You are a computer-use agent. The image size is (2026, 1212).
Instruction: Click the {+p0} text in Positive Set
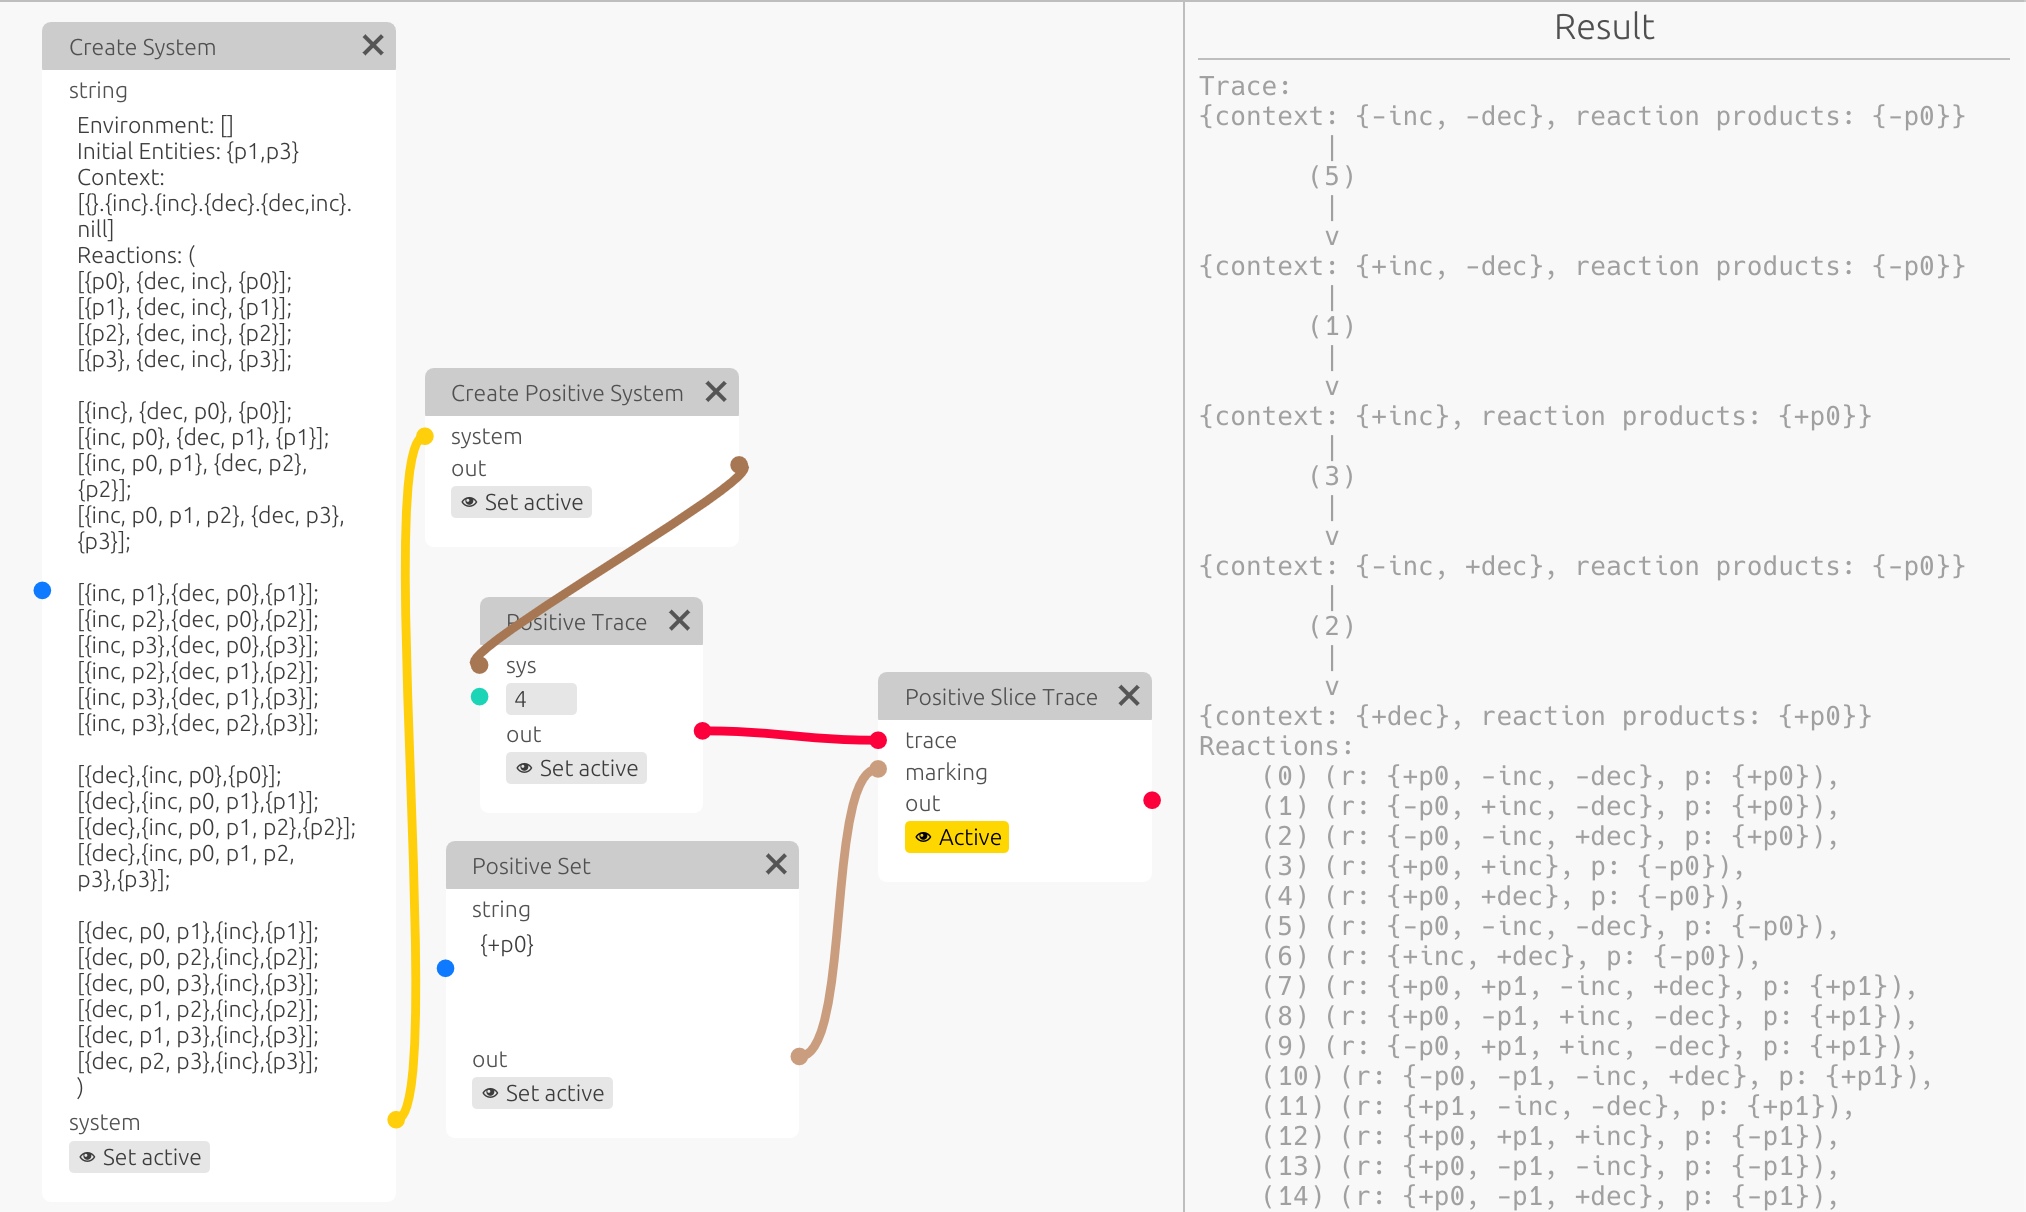click(x=507, y=944)
